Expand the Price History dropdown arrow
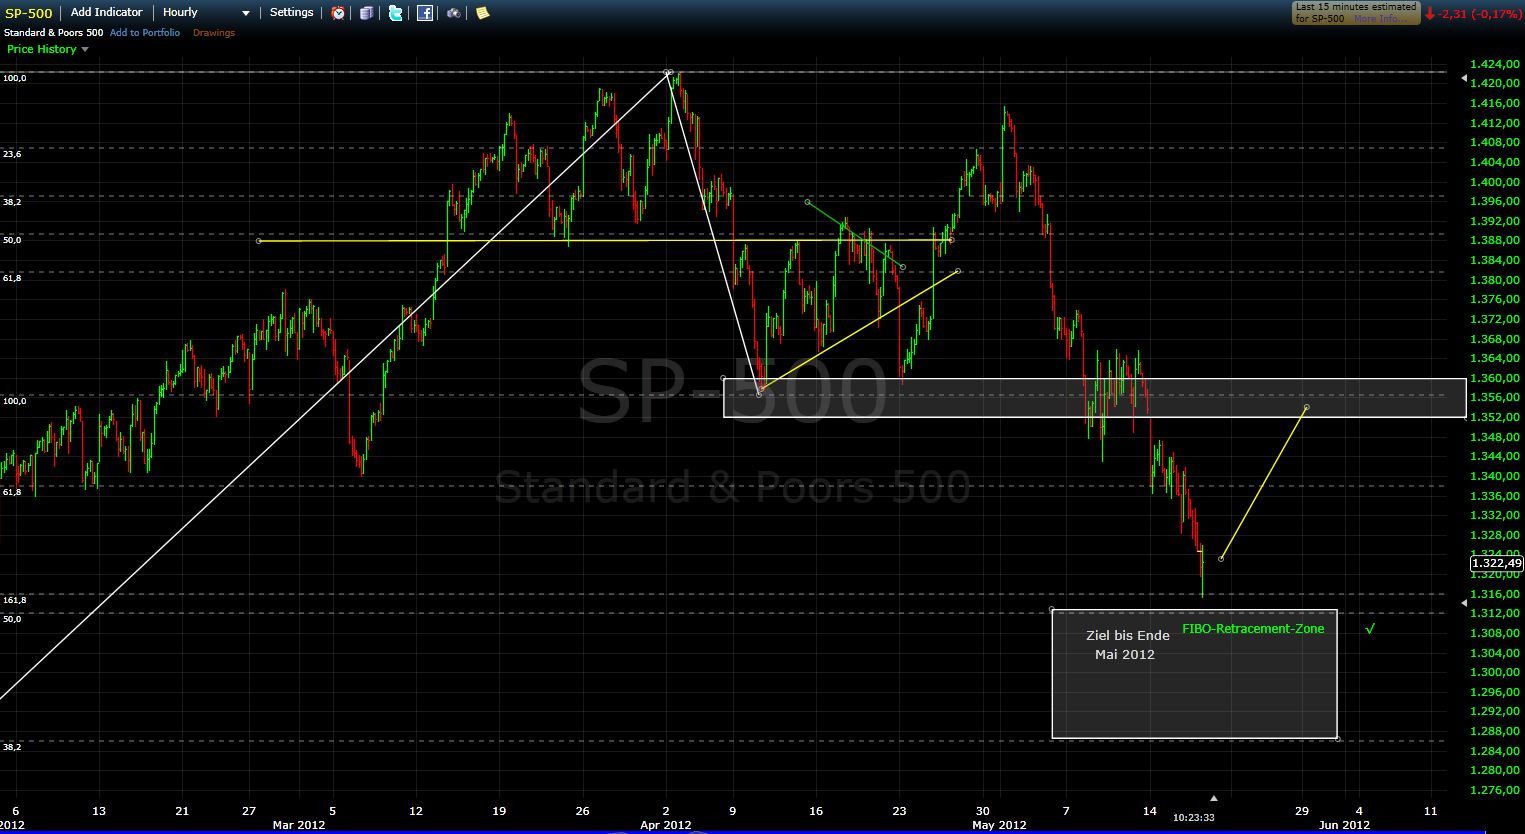The width and height of the screenshot is (1525, 834). click(85, 50)
